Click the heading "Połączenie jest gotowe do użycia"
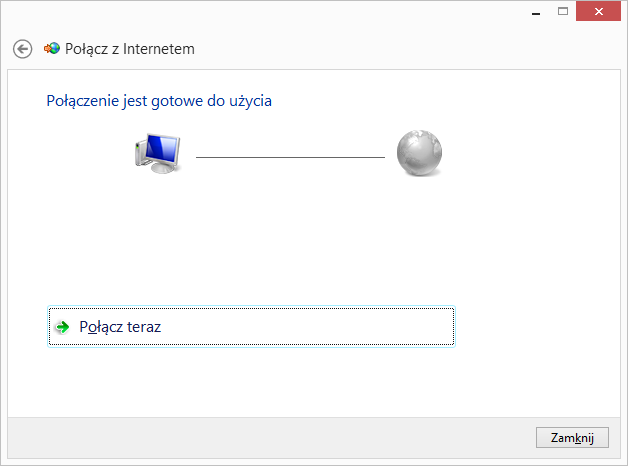Screen dimensions: 628x466 click(159, 100)
